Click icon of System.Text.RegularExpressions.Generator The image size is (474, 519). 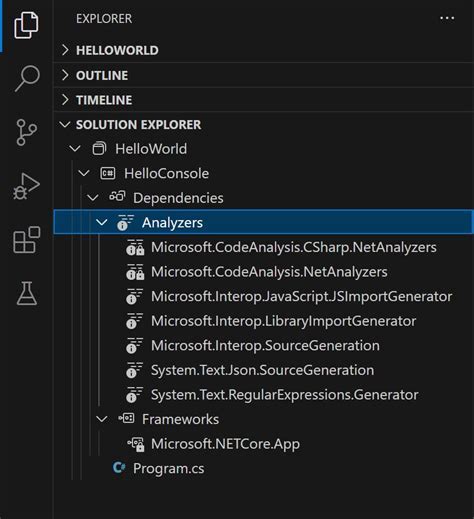[x=134, y=395]
